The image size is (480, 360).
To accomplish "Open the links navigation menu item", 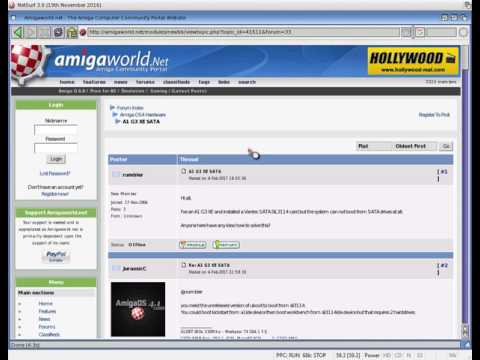I will [x=224, y=82].
